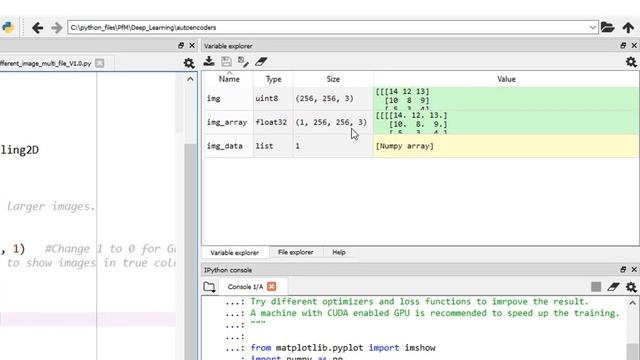Open editor pane options gear
This screenshot has width=640, height=360.
pos(189,63)
